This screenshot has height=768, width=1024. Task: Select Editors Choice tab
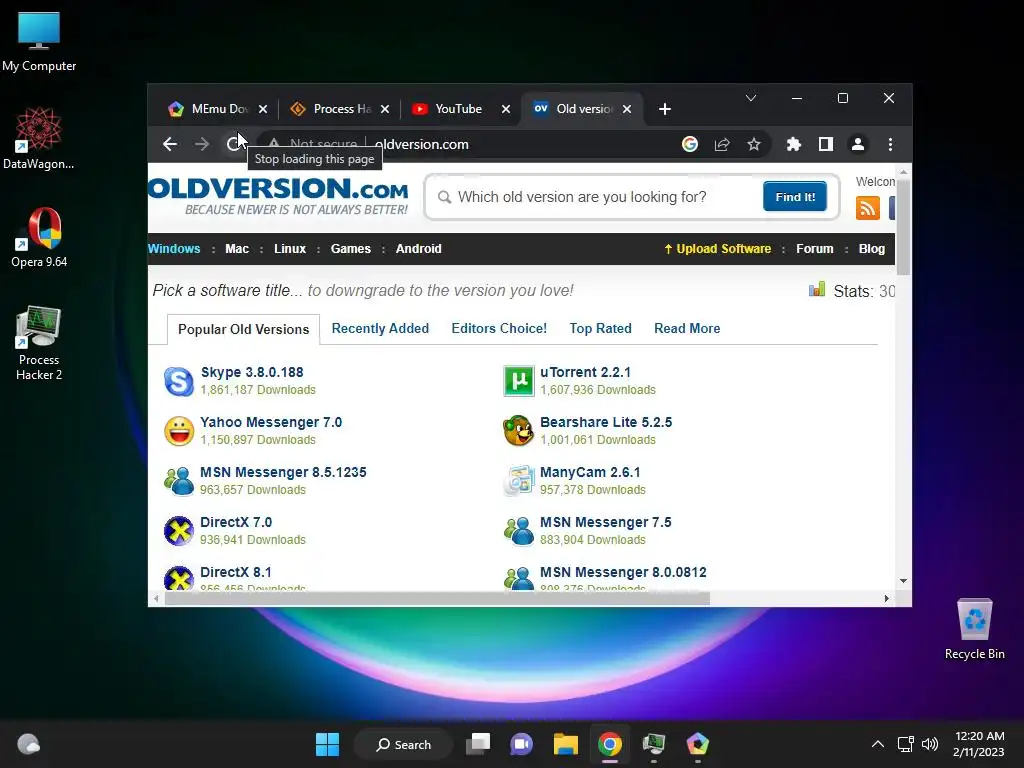click(499, 328)
